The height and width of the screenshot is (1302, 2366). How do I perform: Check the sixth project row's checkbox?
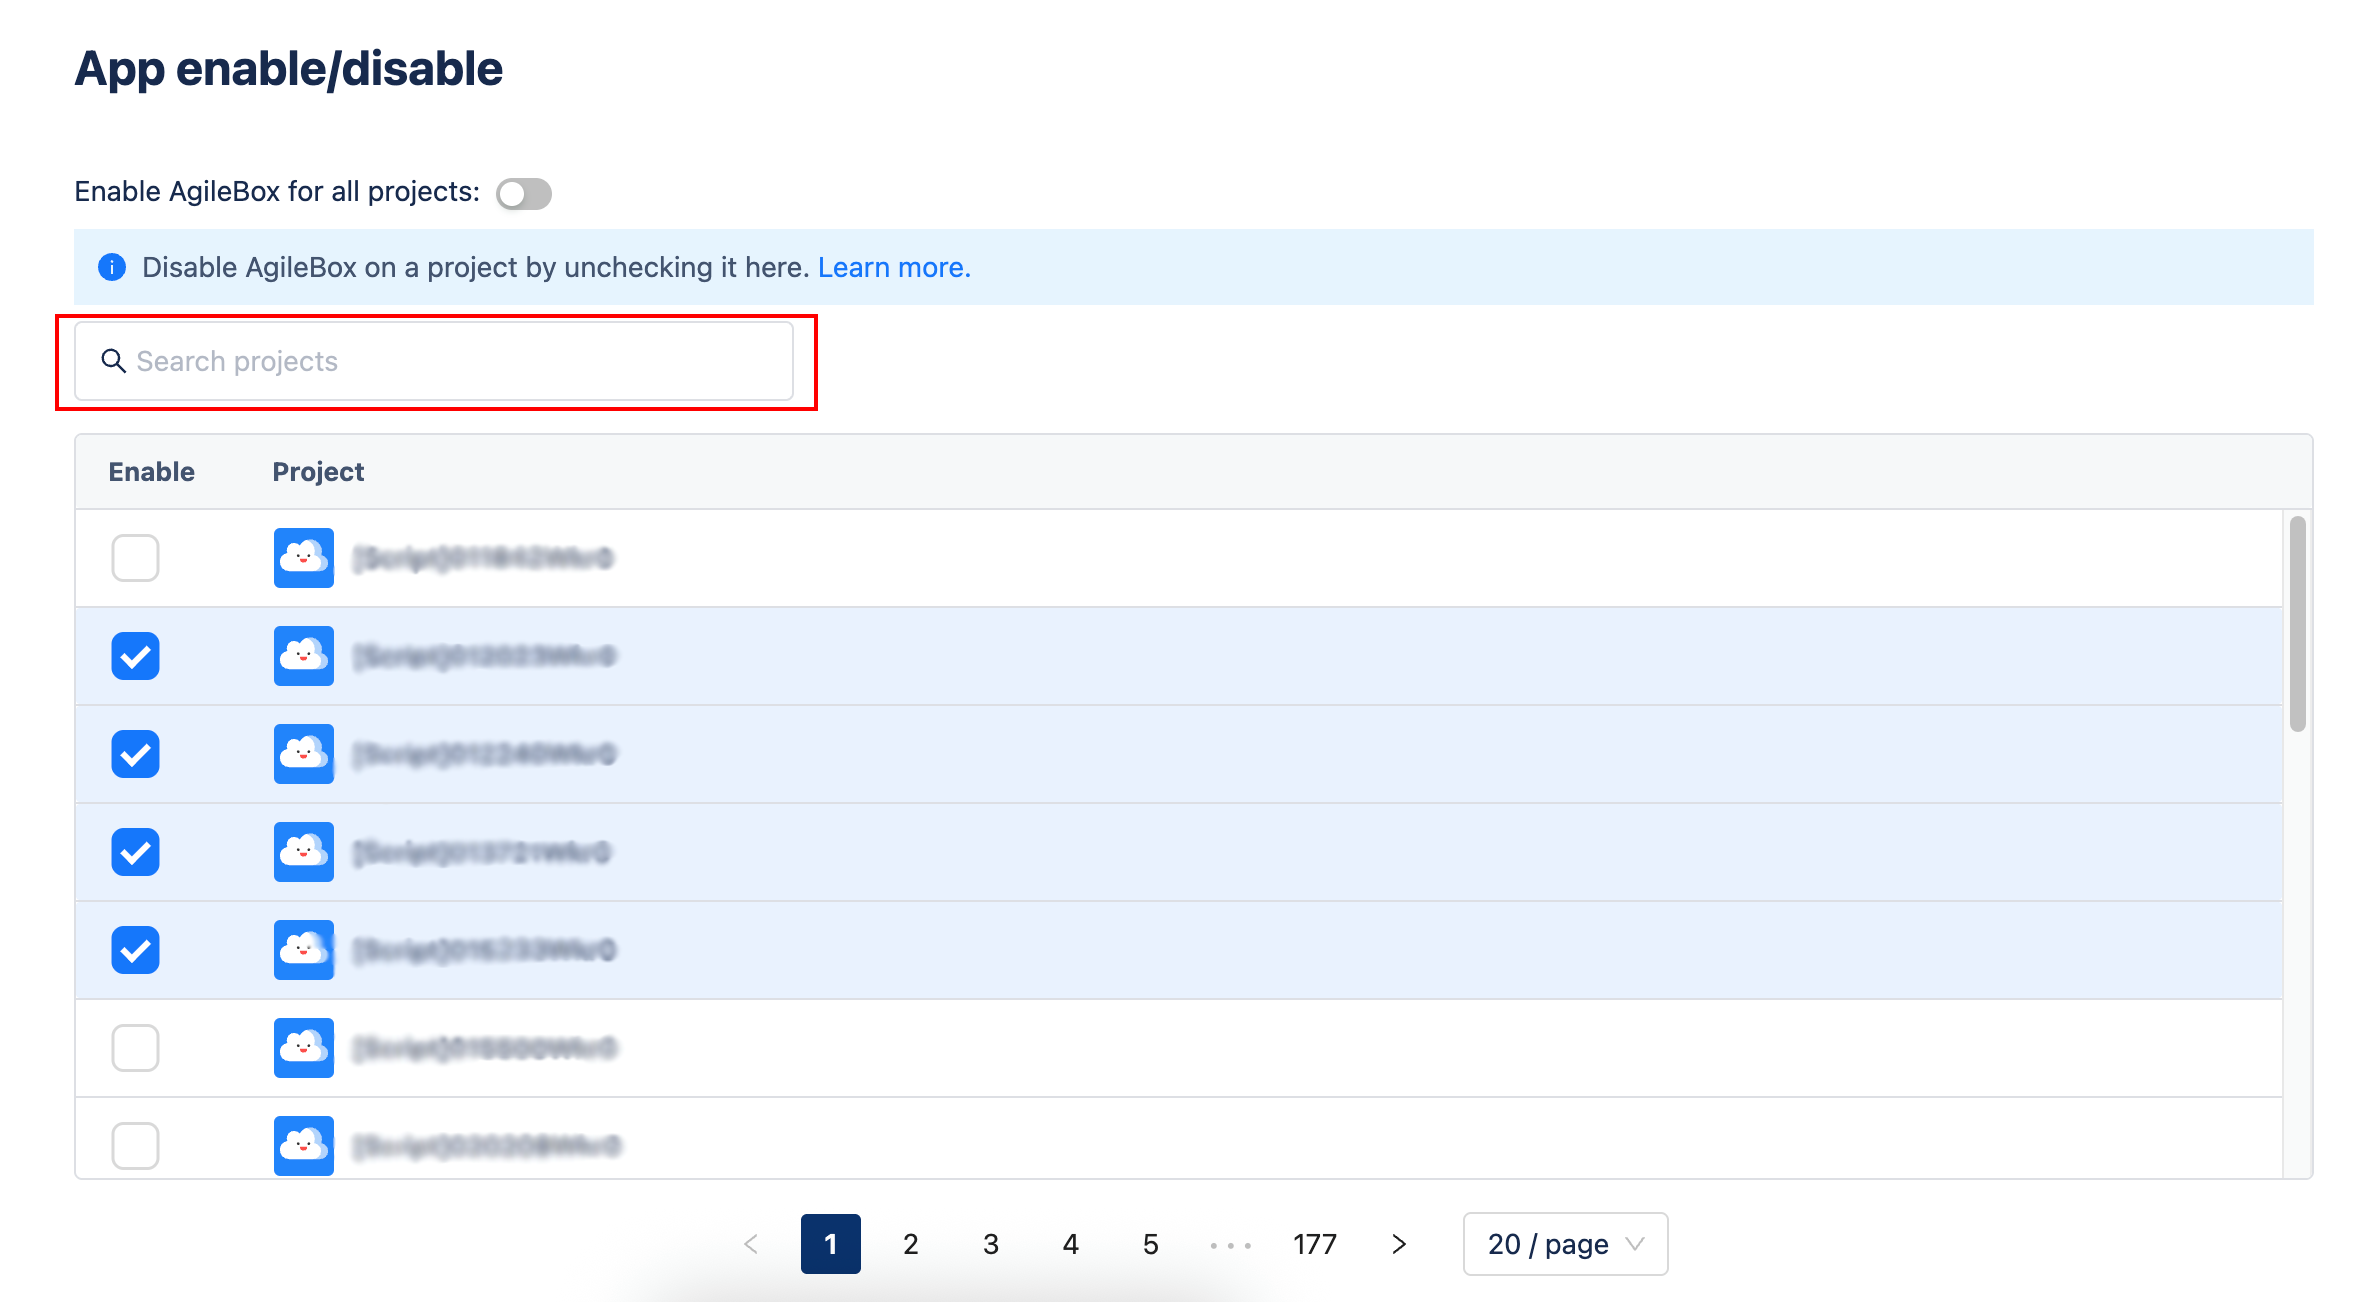tap(135, 1047)
